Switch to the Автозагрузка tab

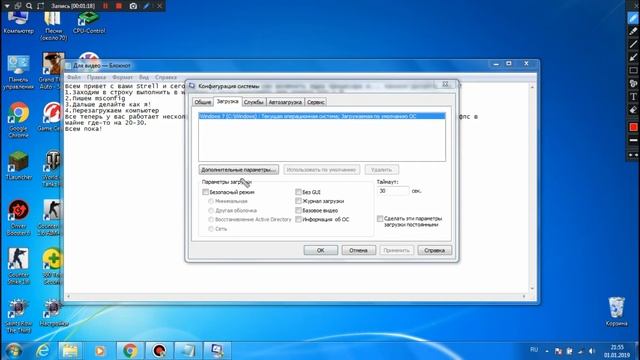[x=285, y=102]
